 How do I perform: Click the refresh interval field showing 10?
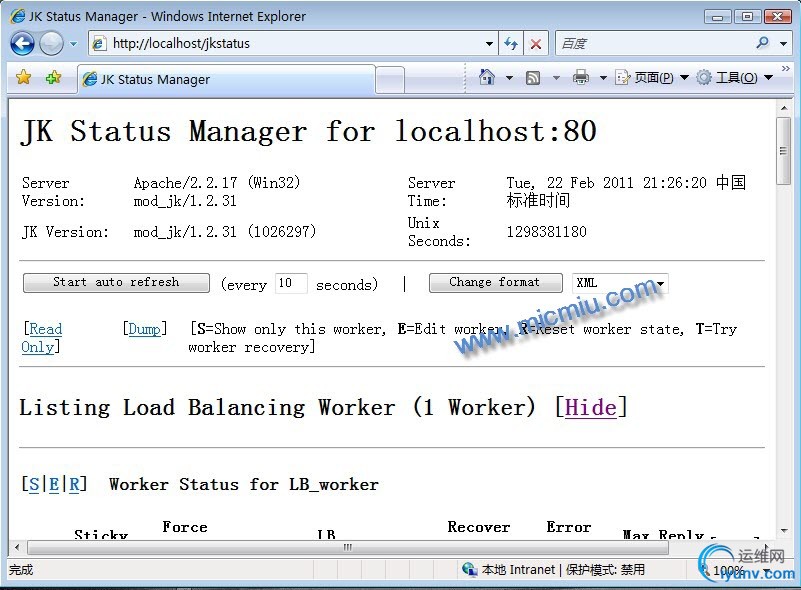[291, 284]
